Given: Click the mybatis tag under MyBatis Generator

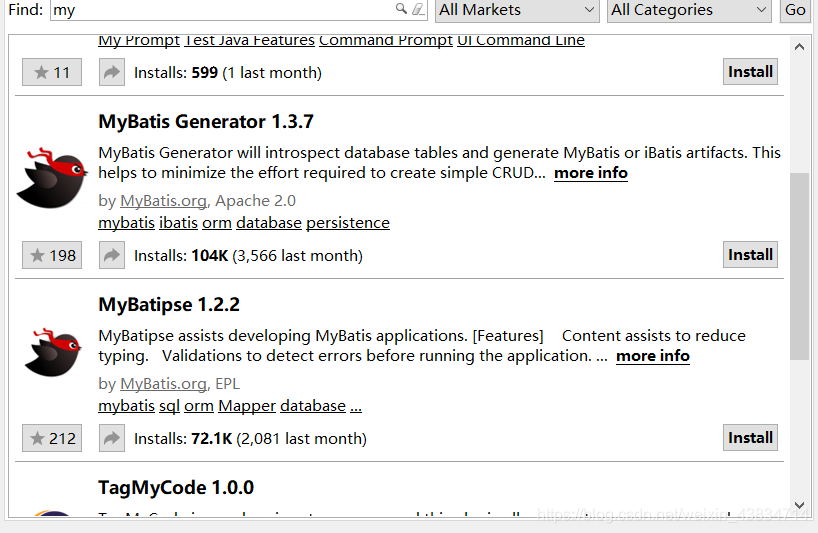Looking at the screenshot, I should 127,223.
